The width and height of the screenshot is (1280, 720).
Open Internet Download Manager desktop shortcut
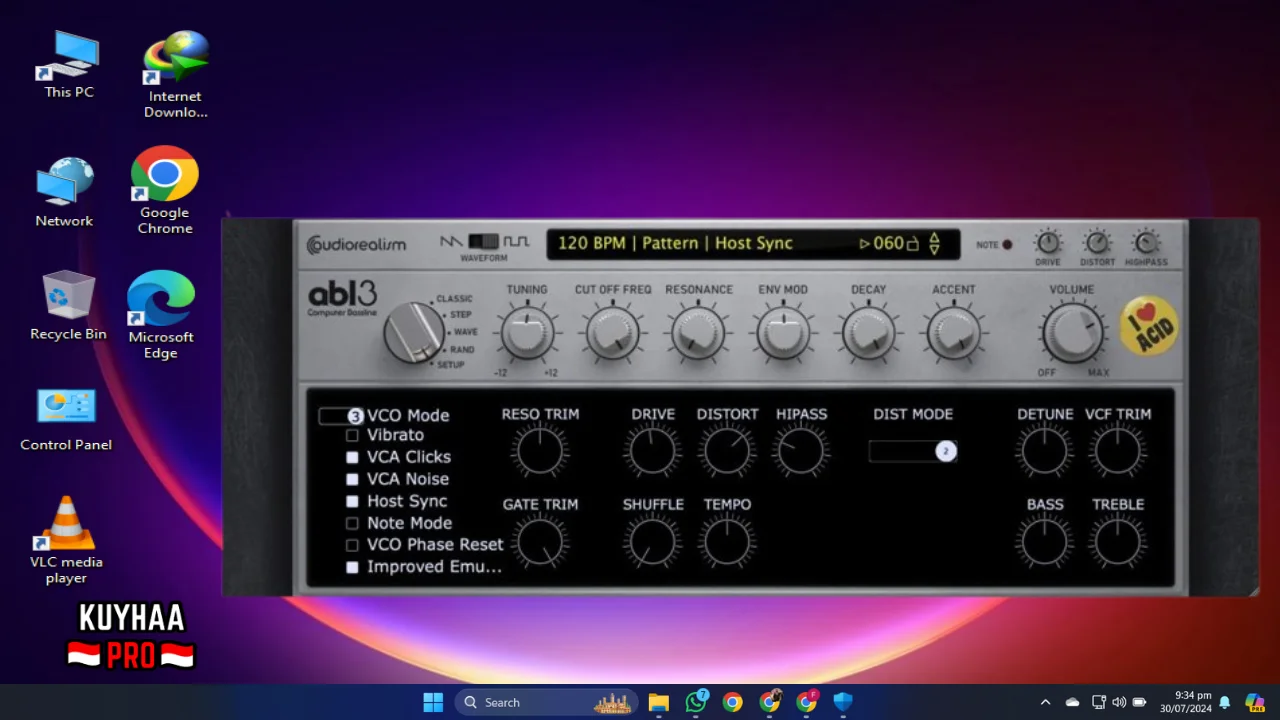[175, 75]
